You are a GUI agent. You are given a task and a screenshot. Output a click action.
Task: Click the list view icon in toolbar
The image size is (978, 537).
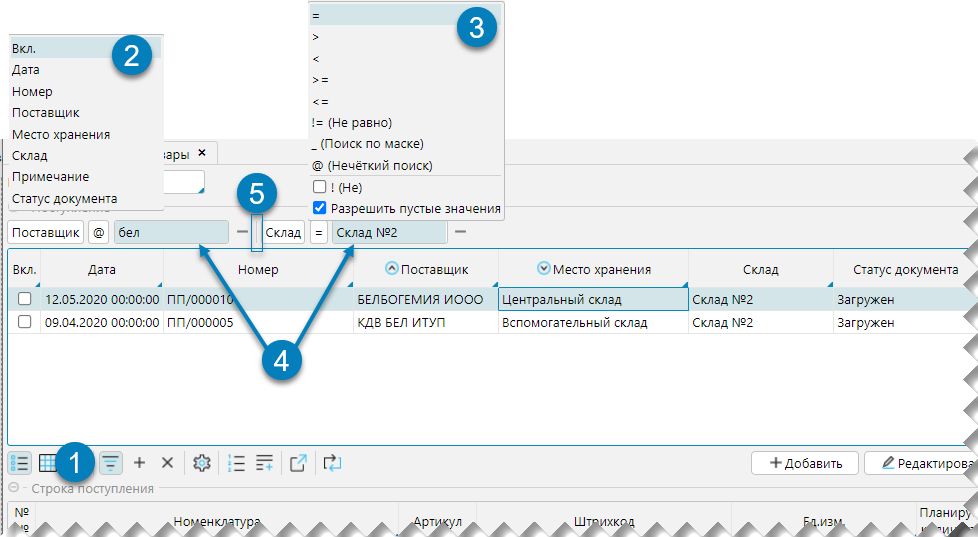pyautogui.click(x=19, y=463)
